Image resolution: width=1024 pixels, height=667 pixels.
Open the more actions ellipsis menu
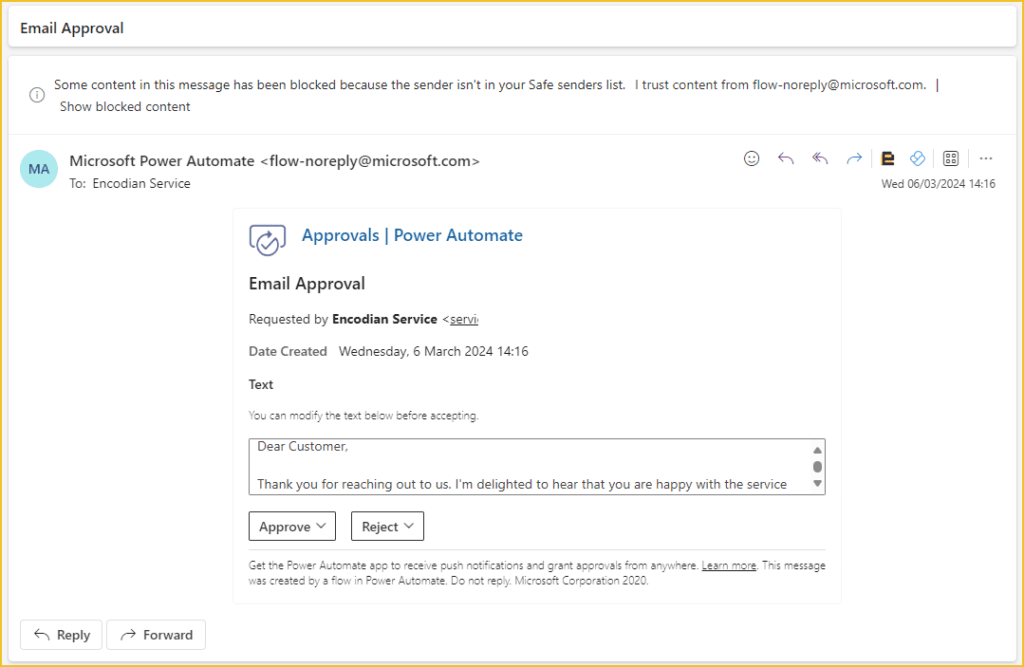point(986,158)
